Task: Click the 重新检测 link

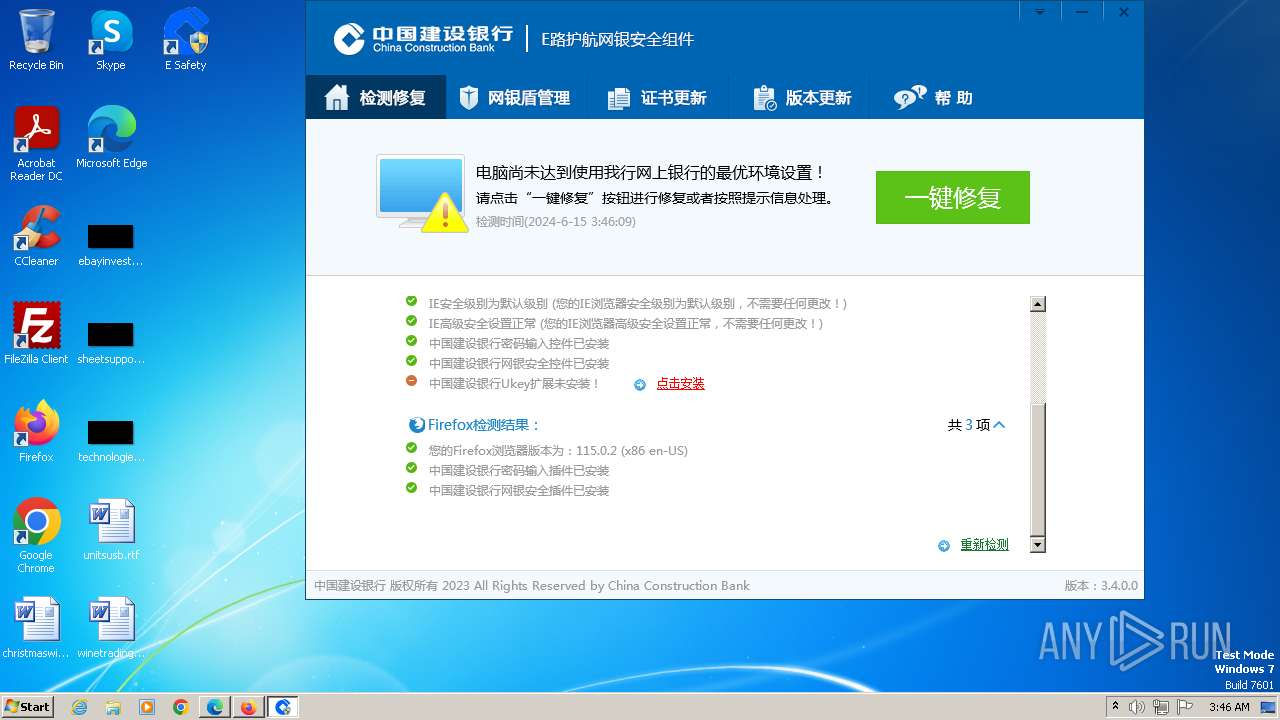Action: (984, 545)
